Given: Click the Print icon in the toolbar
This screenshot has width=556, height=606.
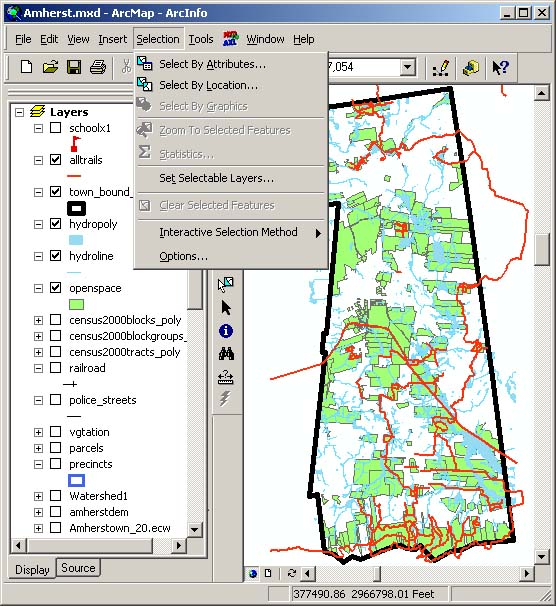Looking at the screenshot, I should (x=98, y=67).
